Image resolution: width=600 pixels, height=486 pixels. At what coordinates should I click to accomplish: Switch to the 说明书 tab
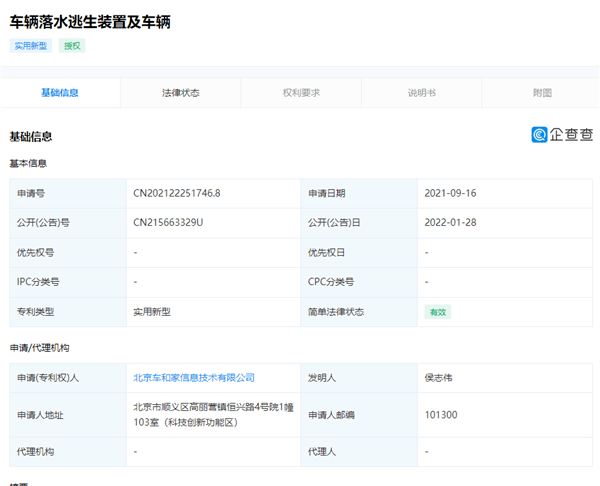coord(421,93)
